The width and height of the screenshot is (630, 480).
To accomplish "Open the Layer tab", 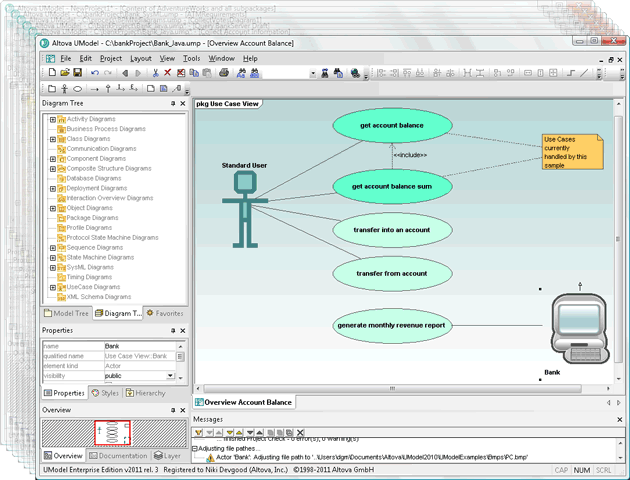I will click(x=168, y=455).
